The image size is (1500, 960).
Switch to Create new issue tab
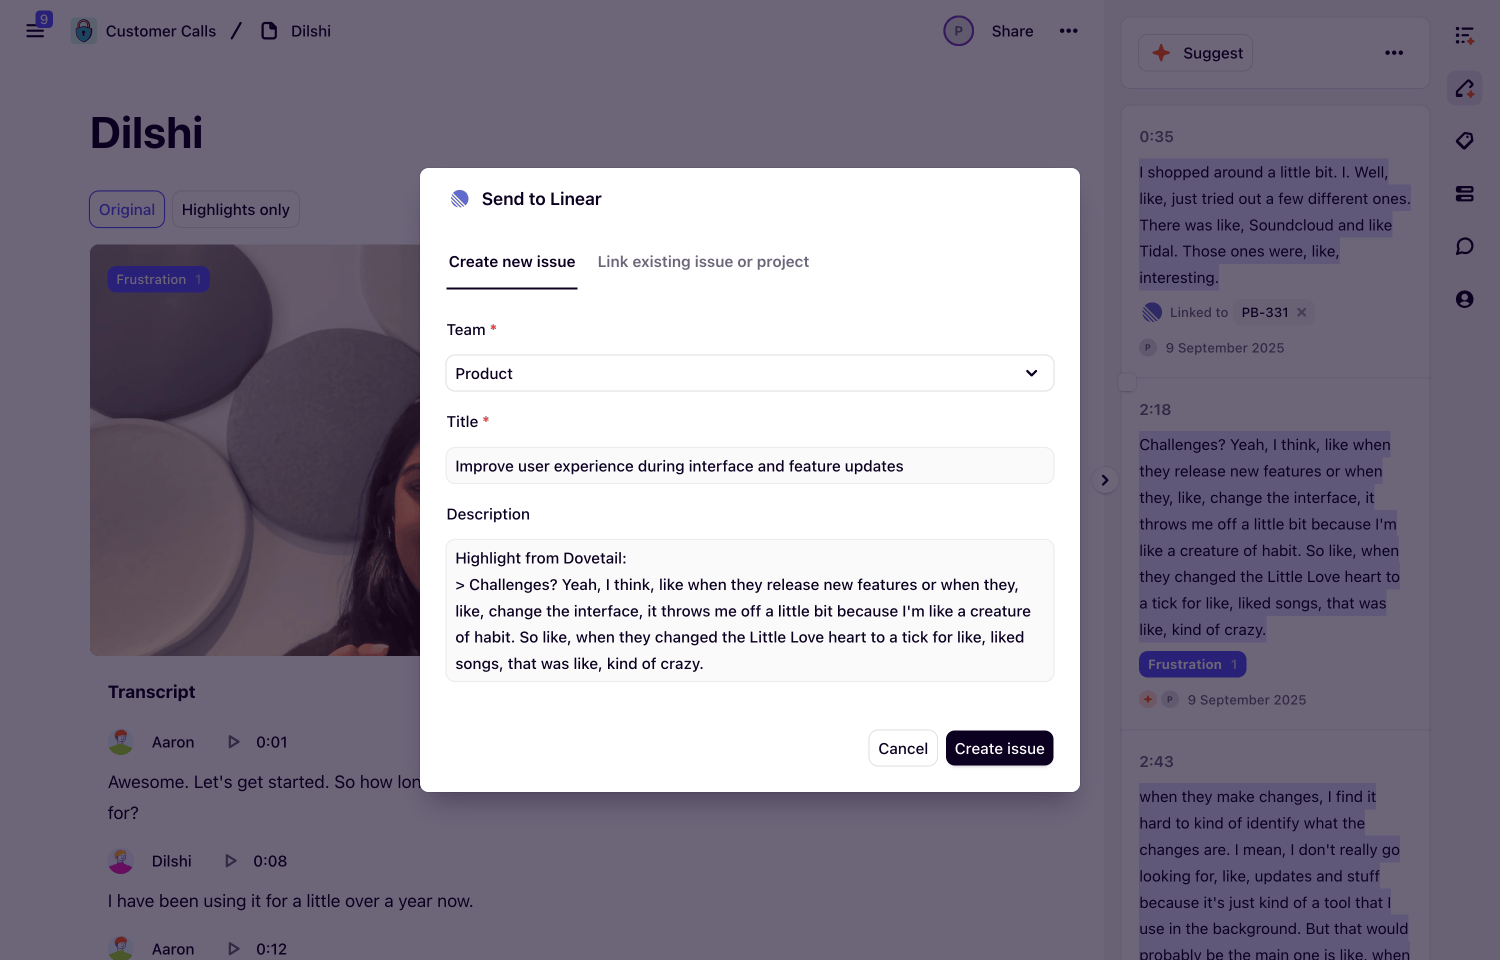(512, 262)
